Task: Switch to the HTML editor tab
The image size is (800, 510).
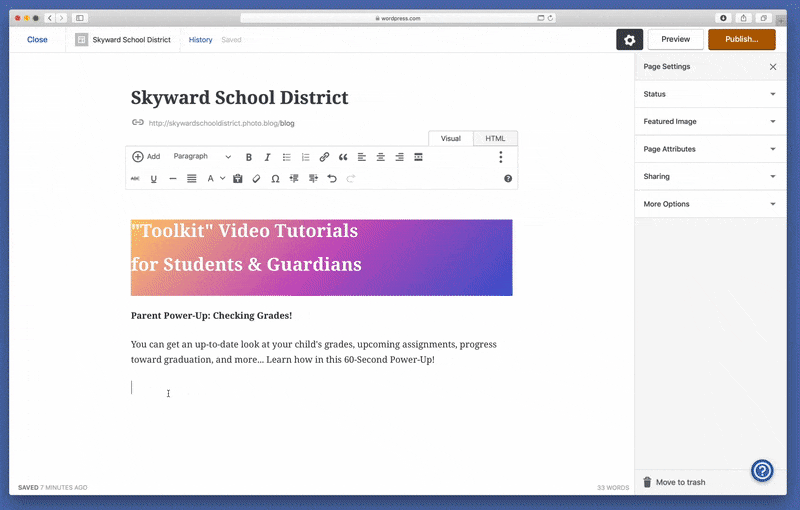Action: point(495,138)
